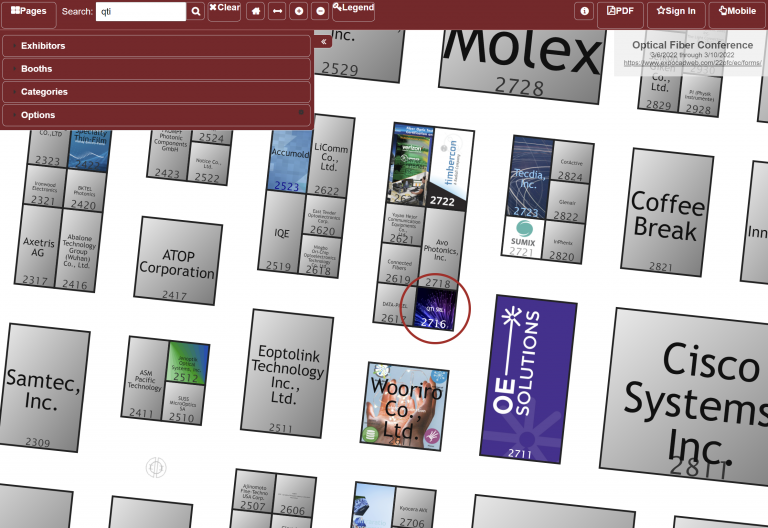This screenshot has height=528, width=768.
Task: Select the Tecdia, Inc. booth 2723
Action: [x=530, y=177]
